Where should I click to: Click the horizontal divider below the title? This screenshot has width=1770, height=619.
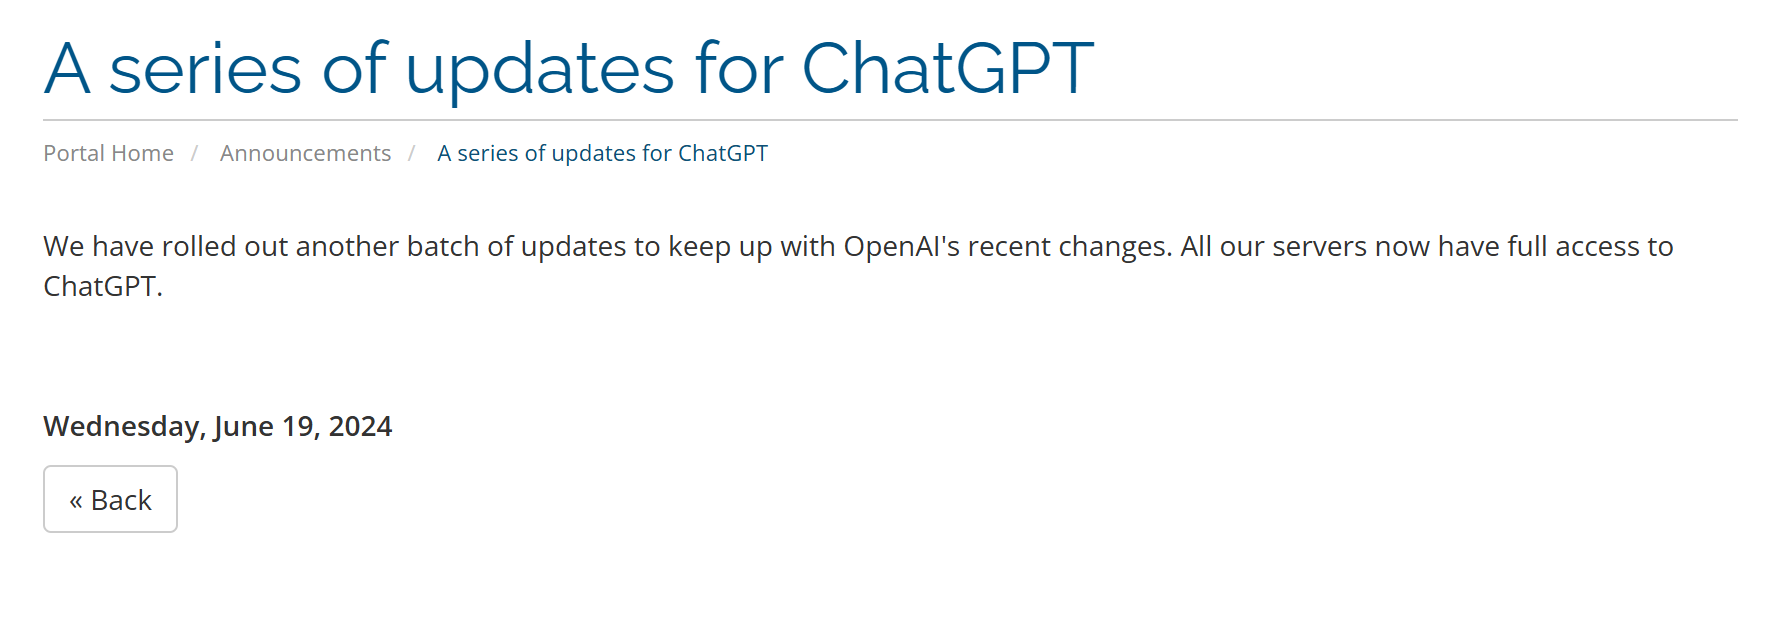(890, 120)
